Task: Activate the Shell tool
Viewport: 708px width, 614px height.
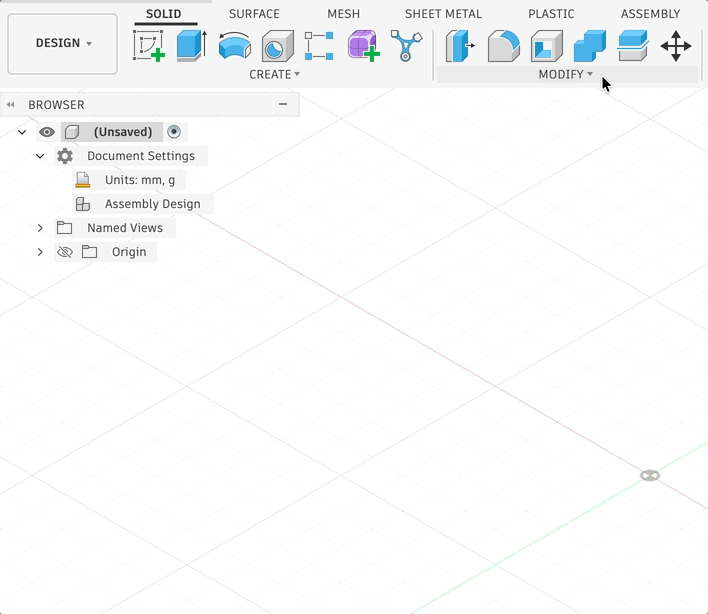Action: coord(547,46)
